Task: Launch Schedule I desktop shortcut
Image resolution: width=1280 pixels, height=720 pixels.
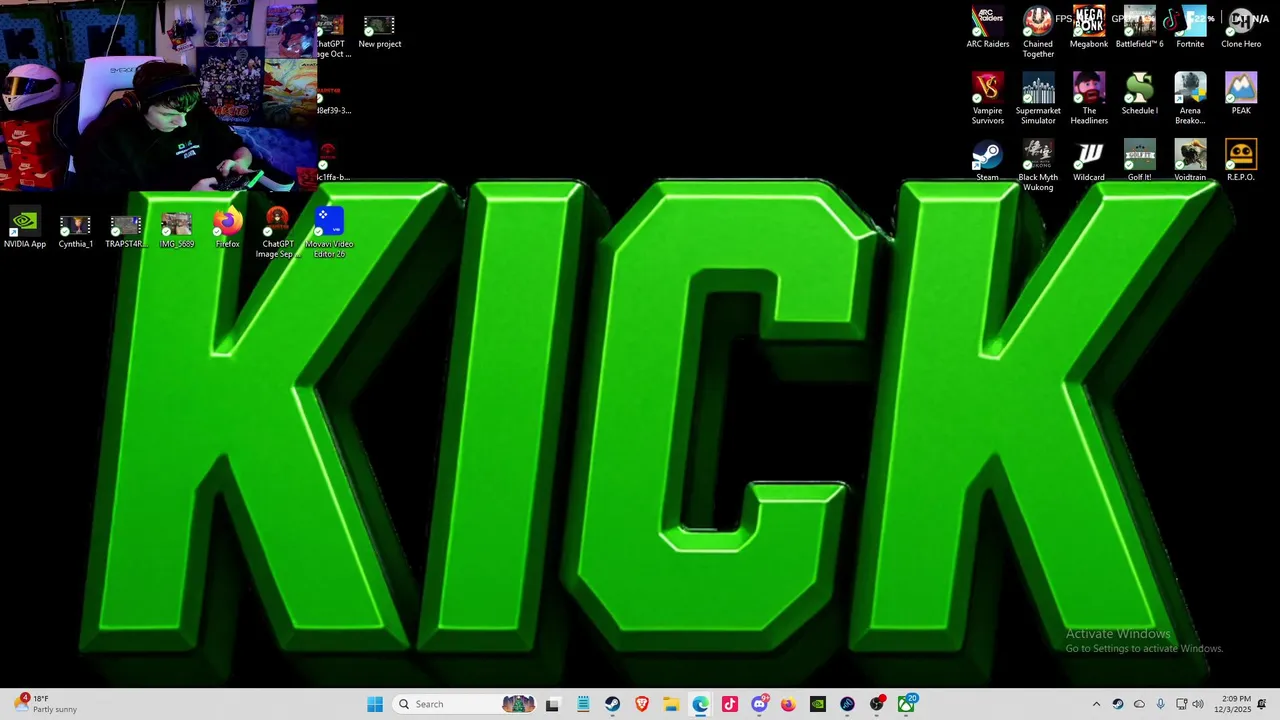Action: click(1139, 94)
